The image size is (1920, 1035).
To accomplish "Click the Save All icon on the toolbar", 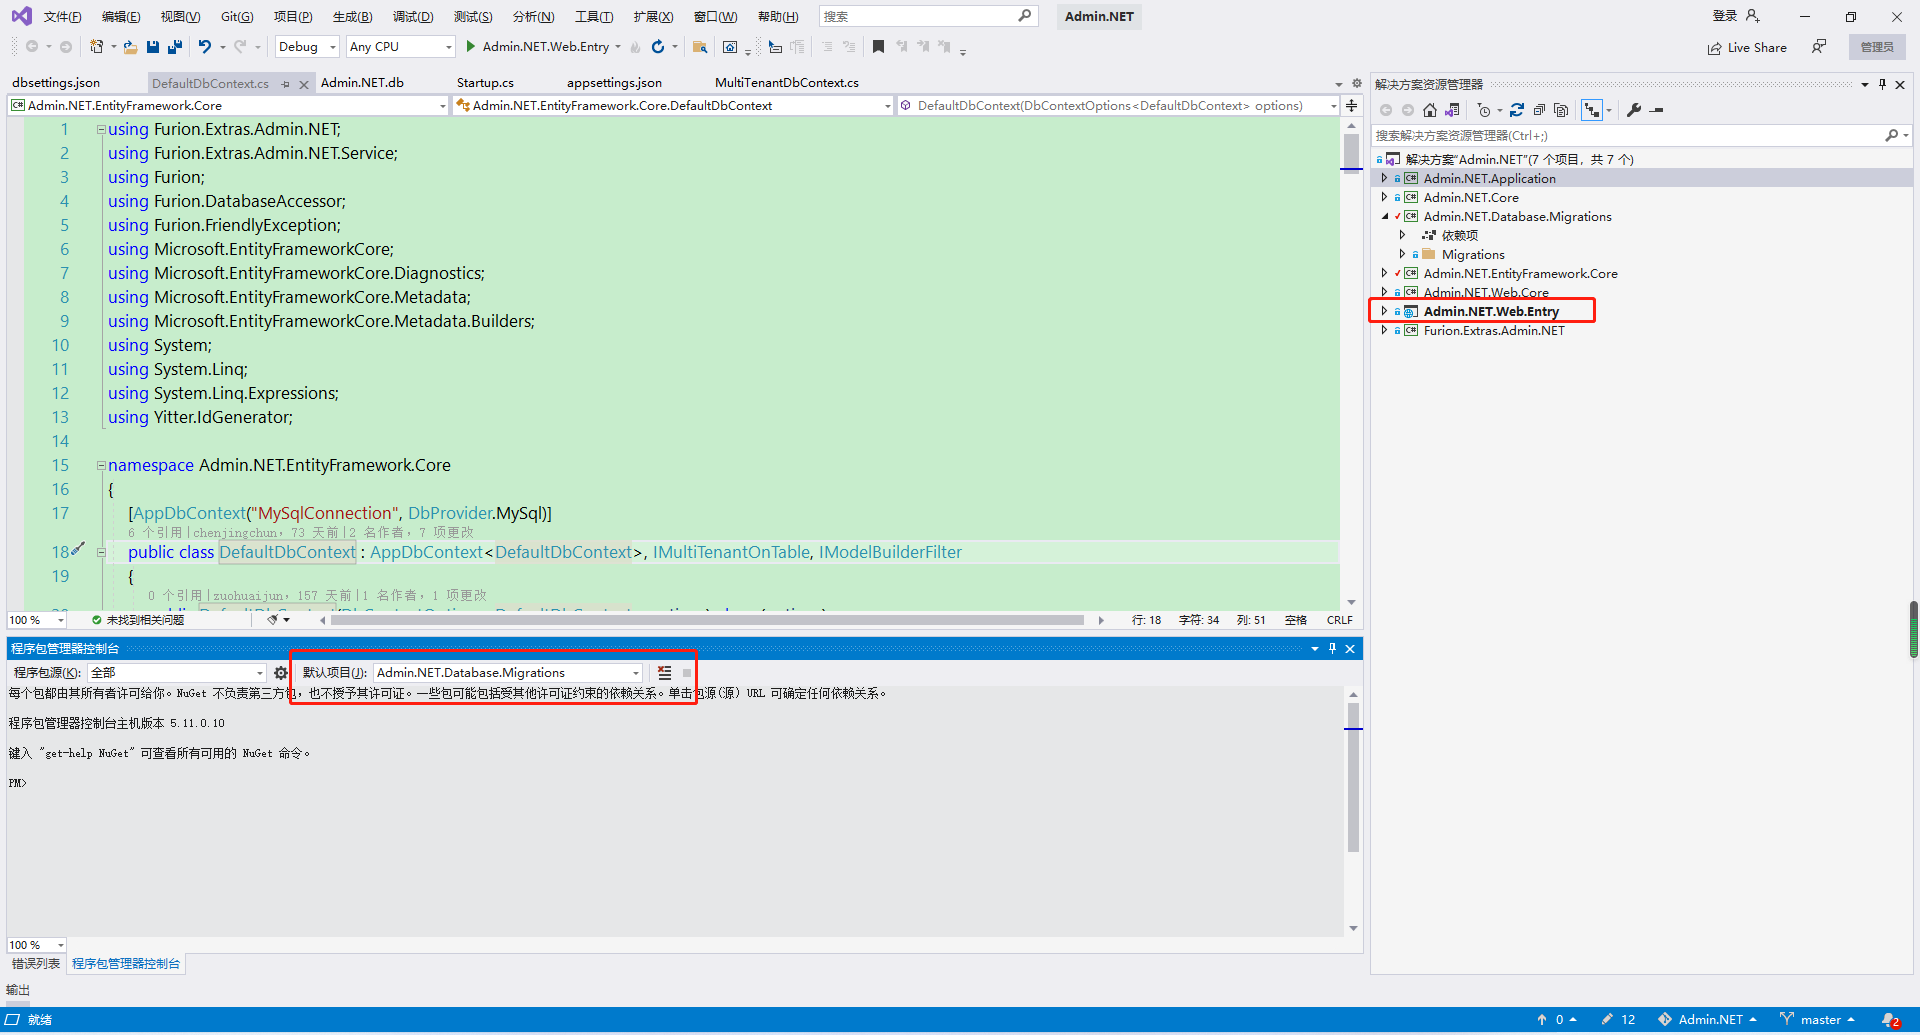I will coord(174,46).
